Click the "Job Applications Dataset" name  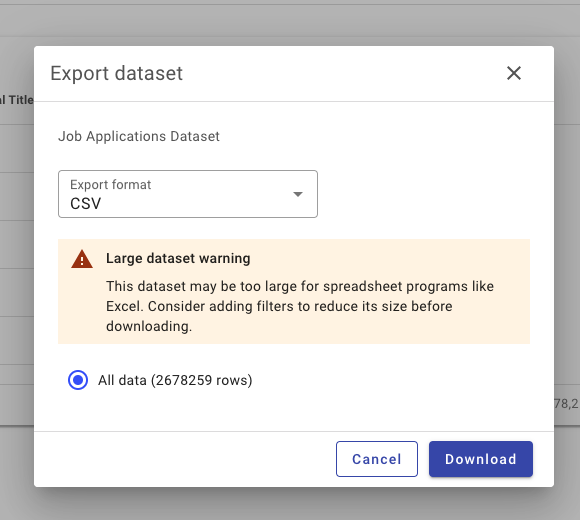click(x=139, y=136)
